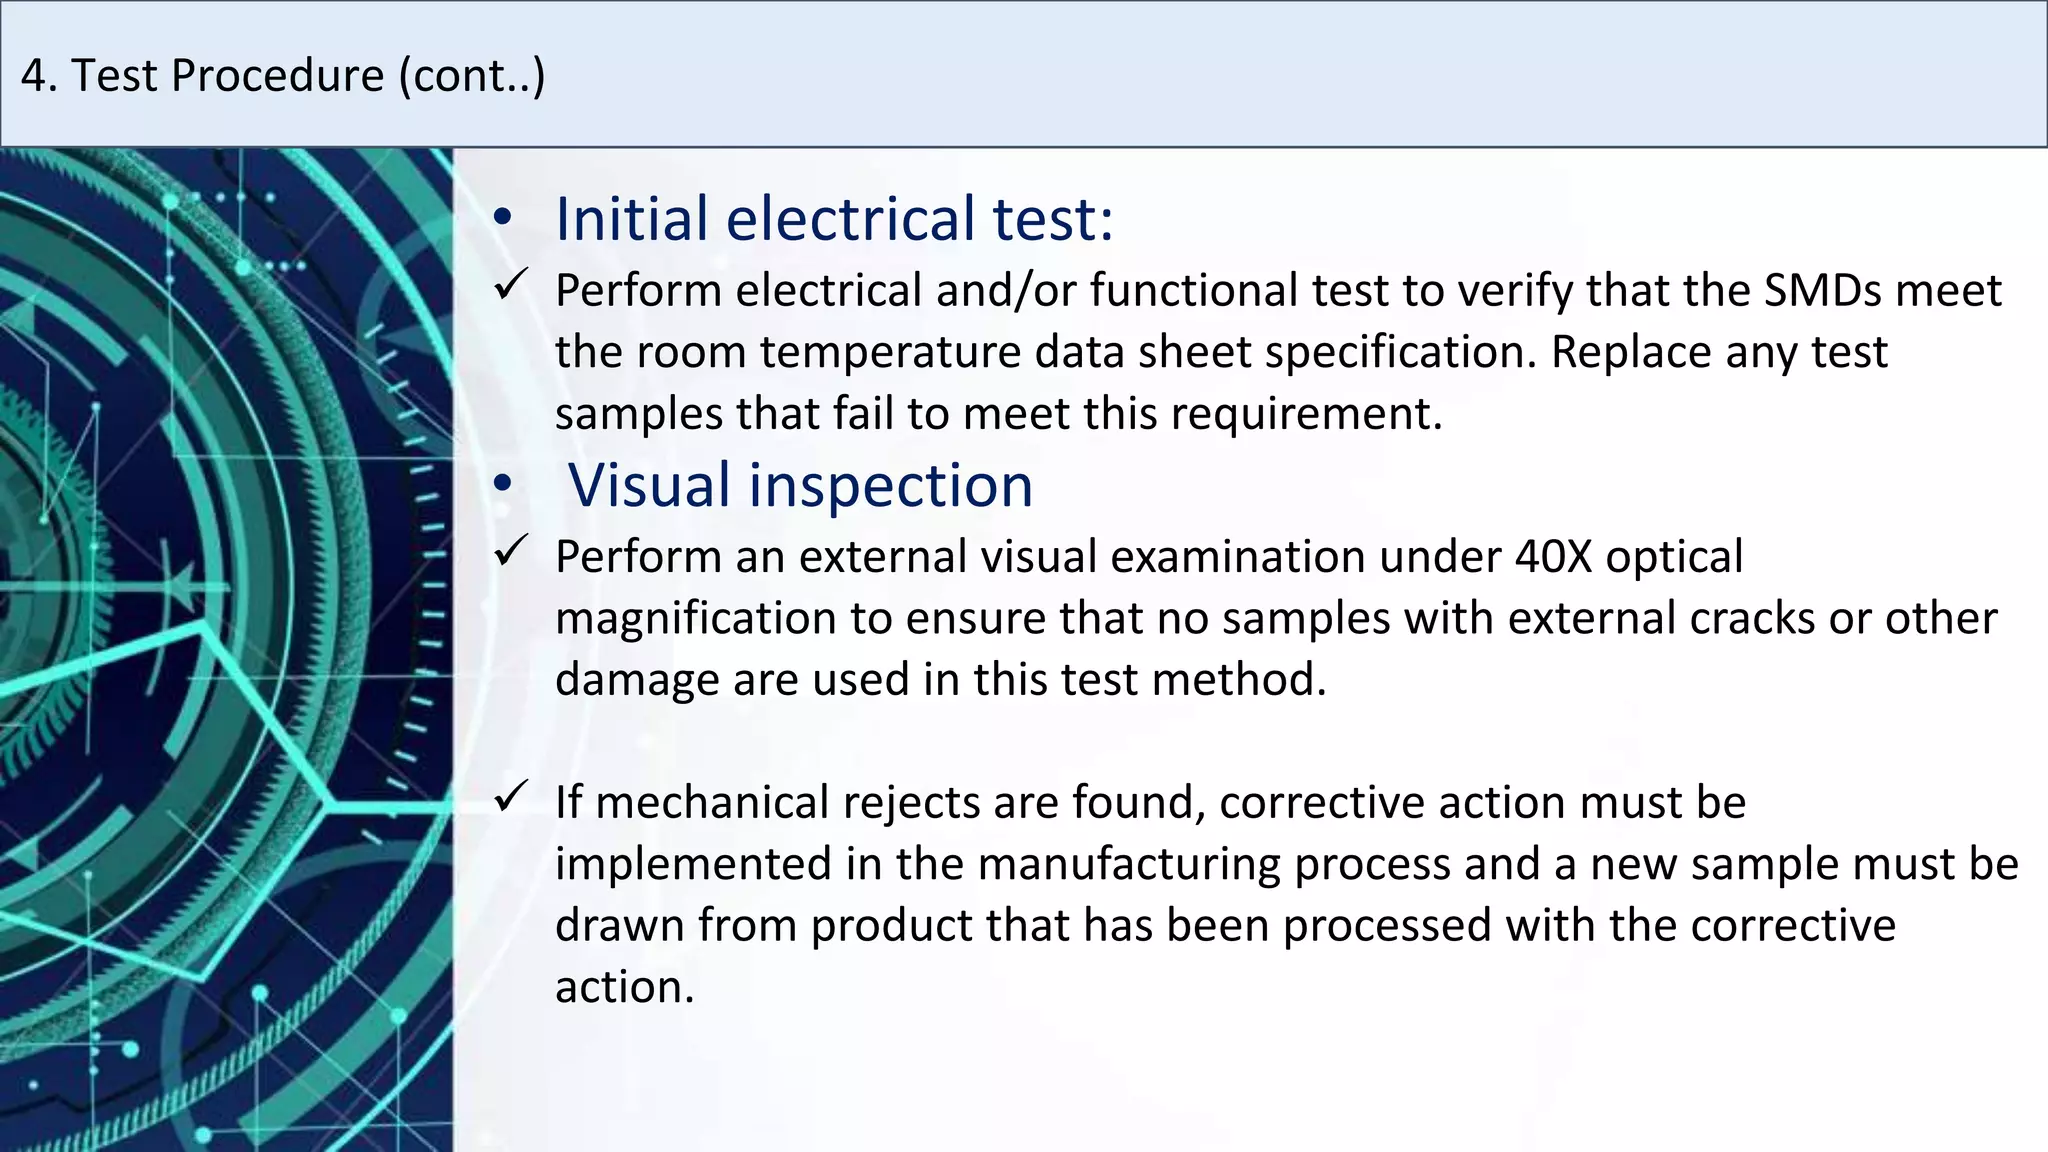Screen dimensions: 2048x1152
Task: Click the bullet beside 'Visual inspection'
Action: [x=503, y=485]
